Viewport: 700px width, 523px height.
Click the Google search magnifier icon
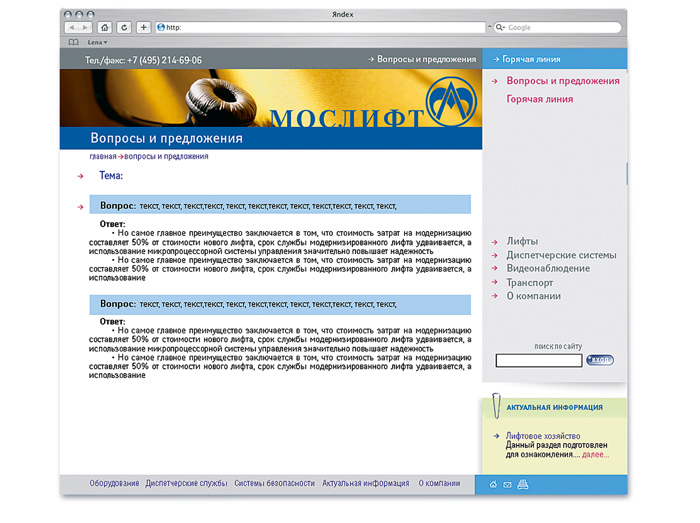pyautogui.click(x=499, y=28)
